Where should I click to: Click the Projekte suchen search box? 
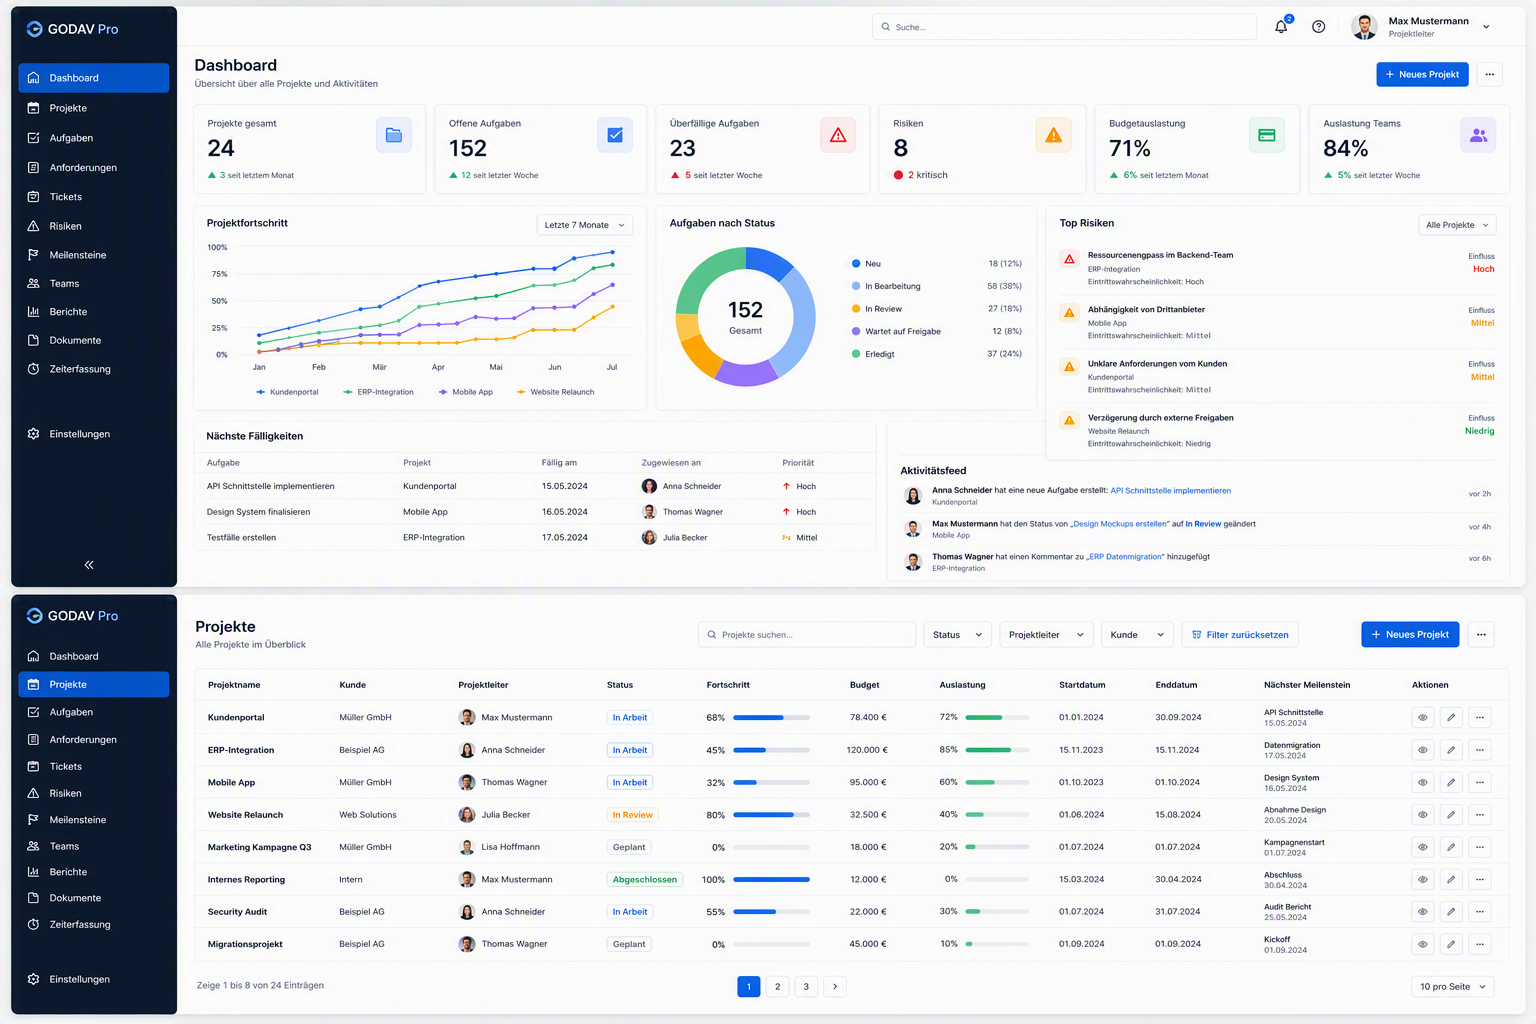(807, 635)
